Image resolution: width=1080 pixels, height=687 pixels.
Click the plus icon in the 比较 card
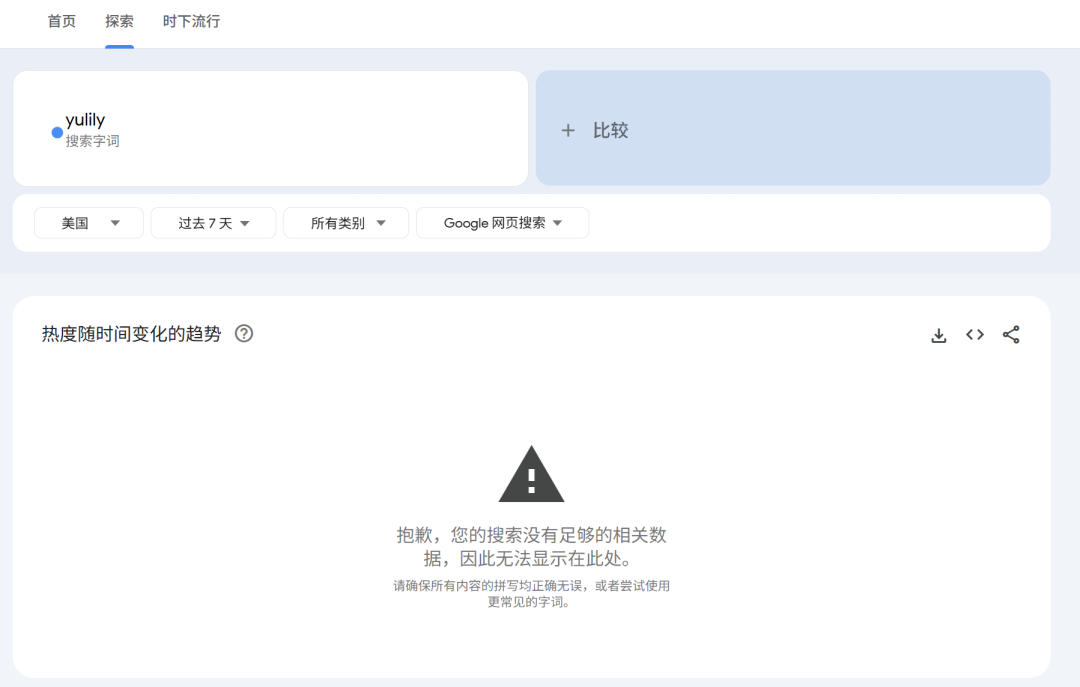[x=568, y=130]
